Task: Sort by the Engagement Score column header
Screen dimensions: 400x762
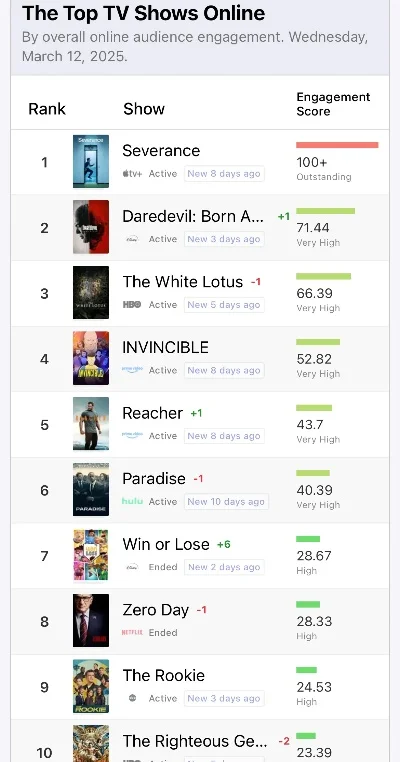Action: click(x=333, y=104)
